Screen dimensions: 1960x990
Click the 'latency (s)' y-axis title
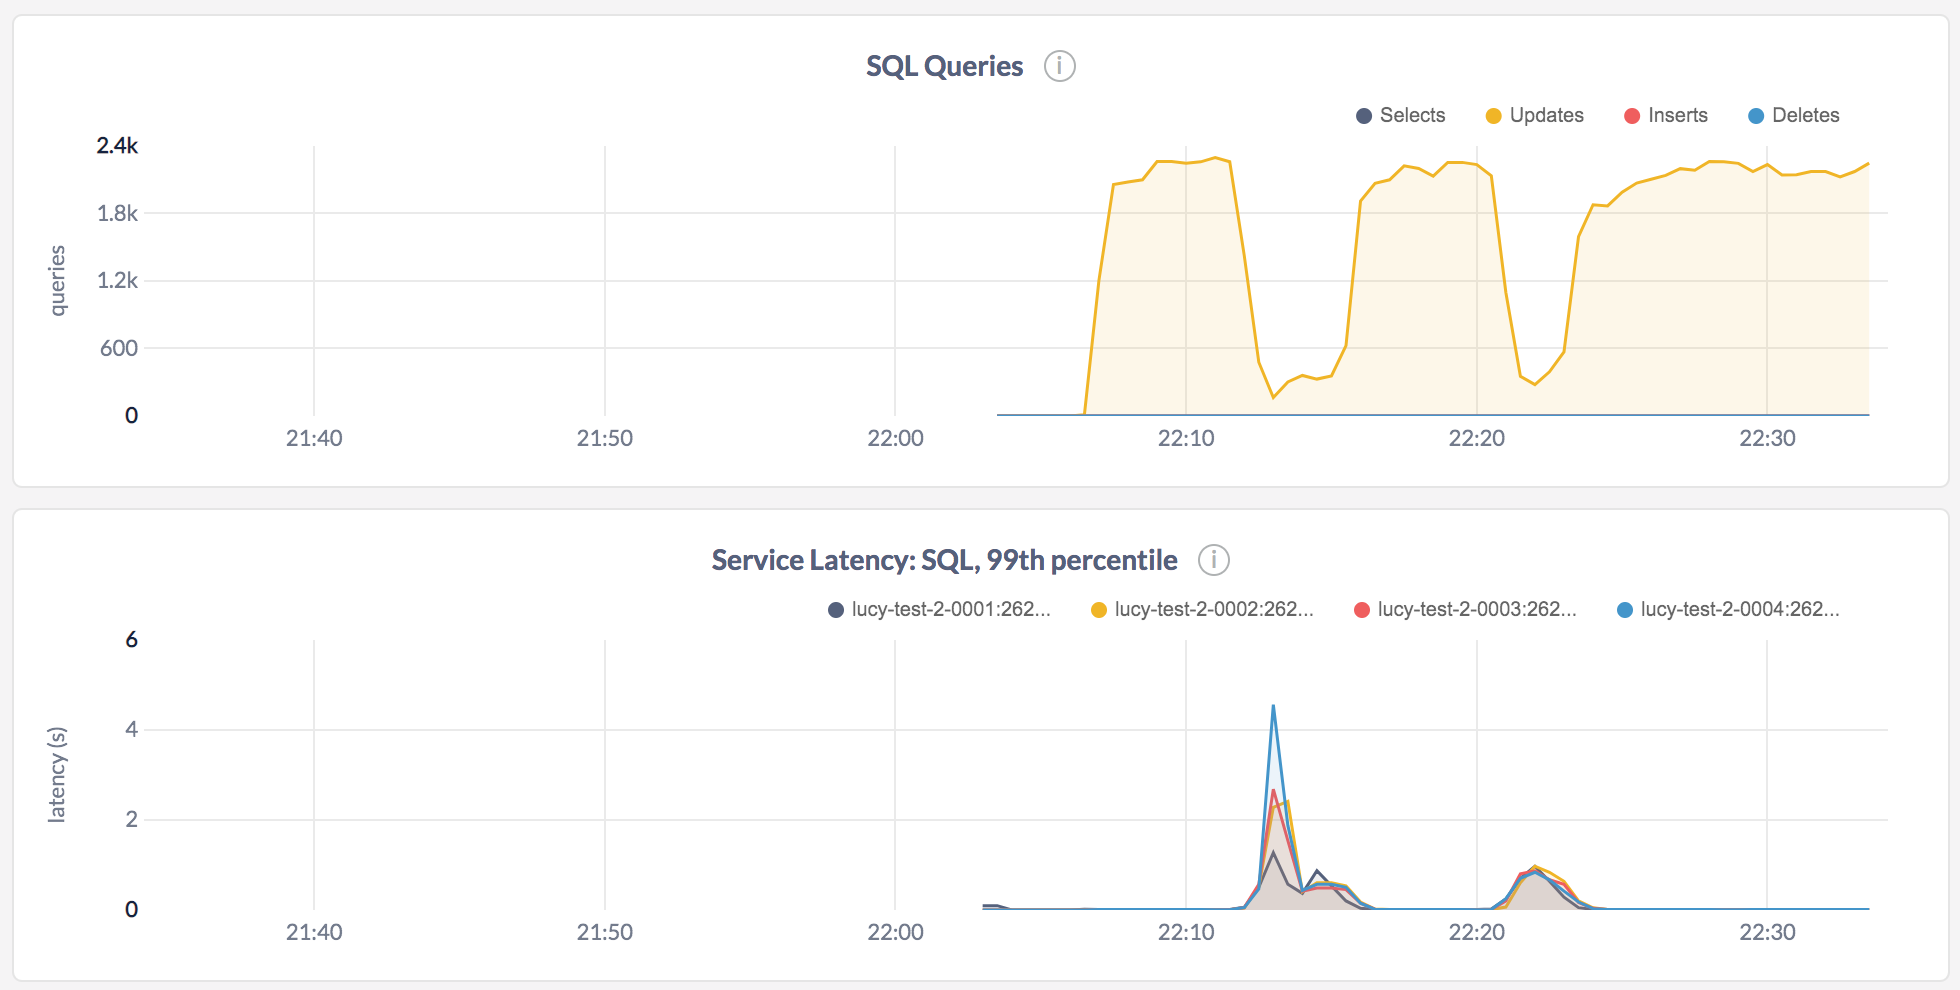pos(58,775)
